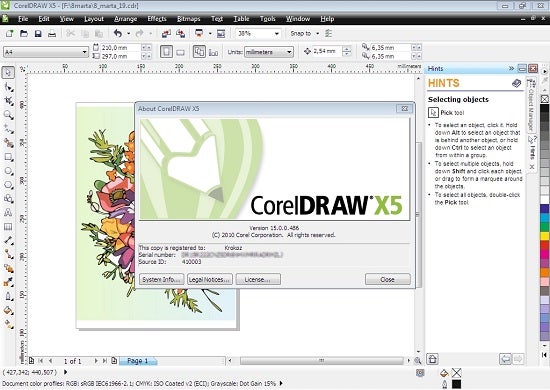Select the Parallel Dimension tool
The width and height of the screenshot is (550, 390).
click(x=8, y=241)
